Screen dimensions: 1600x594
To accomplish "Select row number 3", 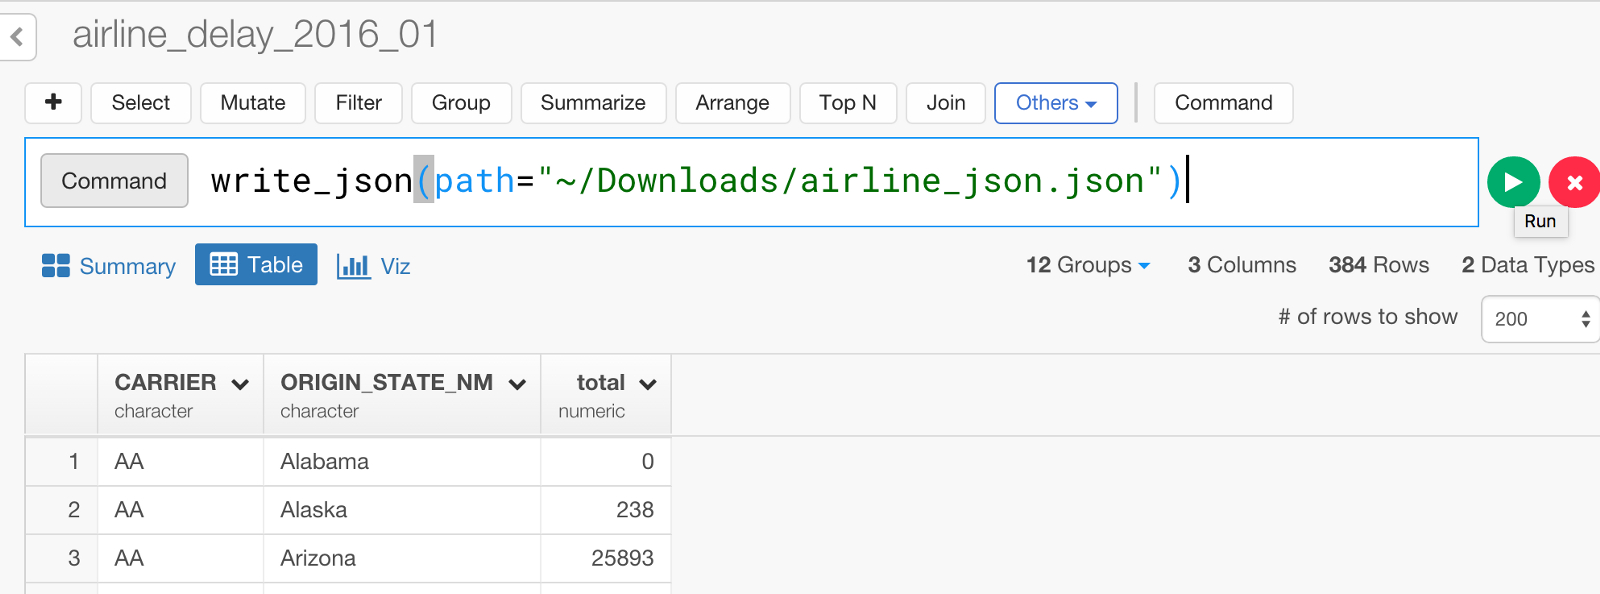I will pyautogui.click(x=62, y=558).
